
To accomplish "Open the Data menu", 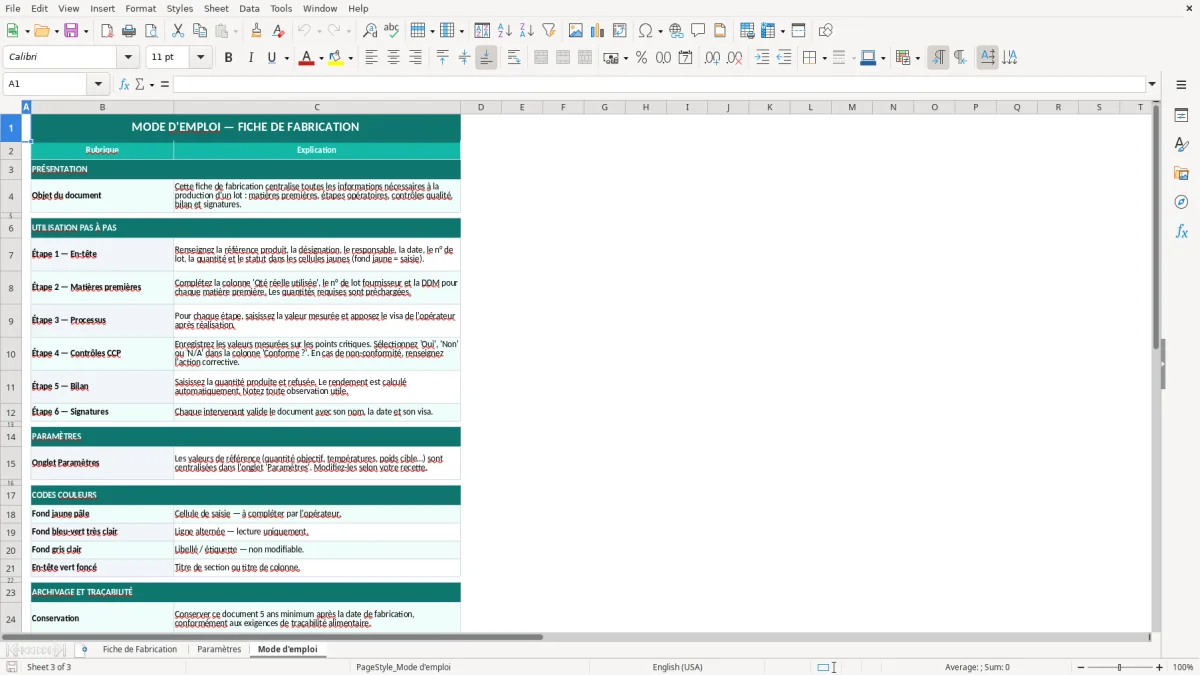I will 249,8.
